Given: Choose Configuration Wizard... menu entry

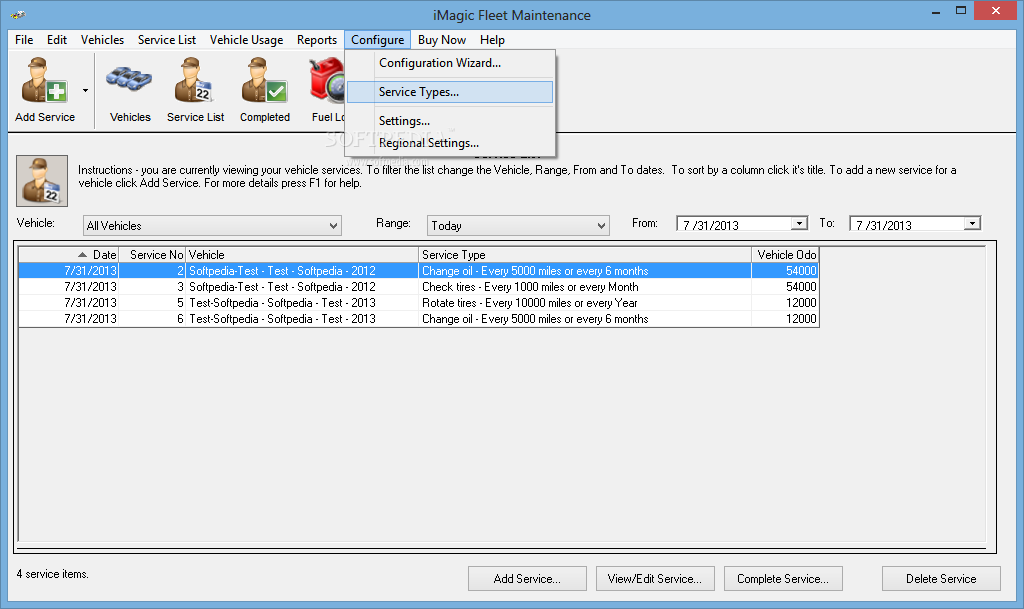Looking at the screenshot, I should tap(450, 63).
